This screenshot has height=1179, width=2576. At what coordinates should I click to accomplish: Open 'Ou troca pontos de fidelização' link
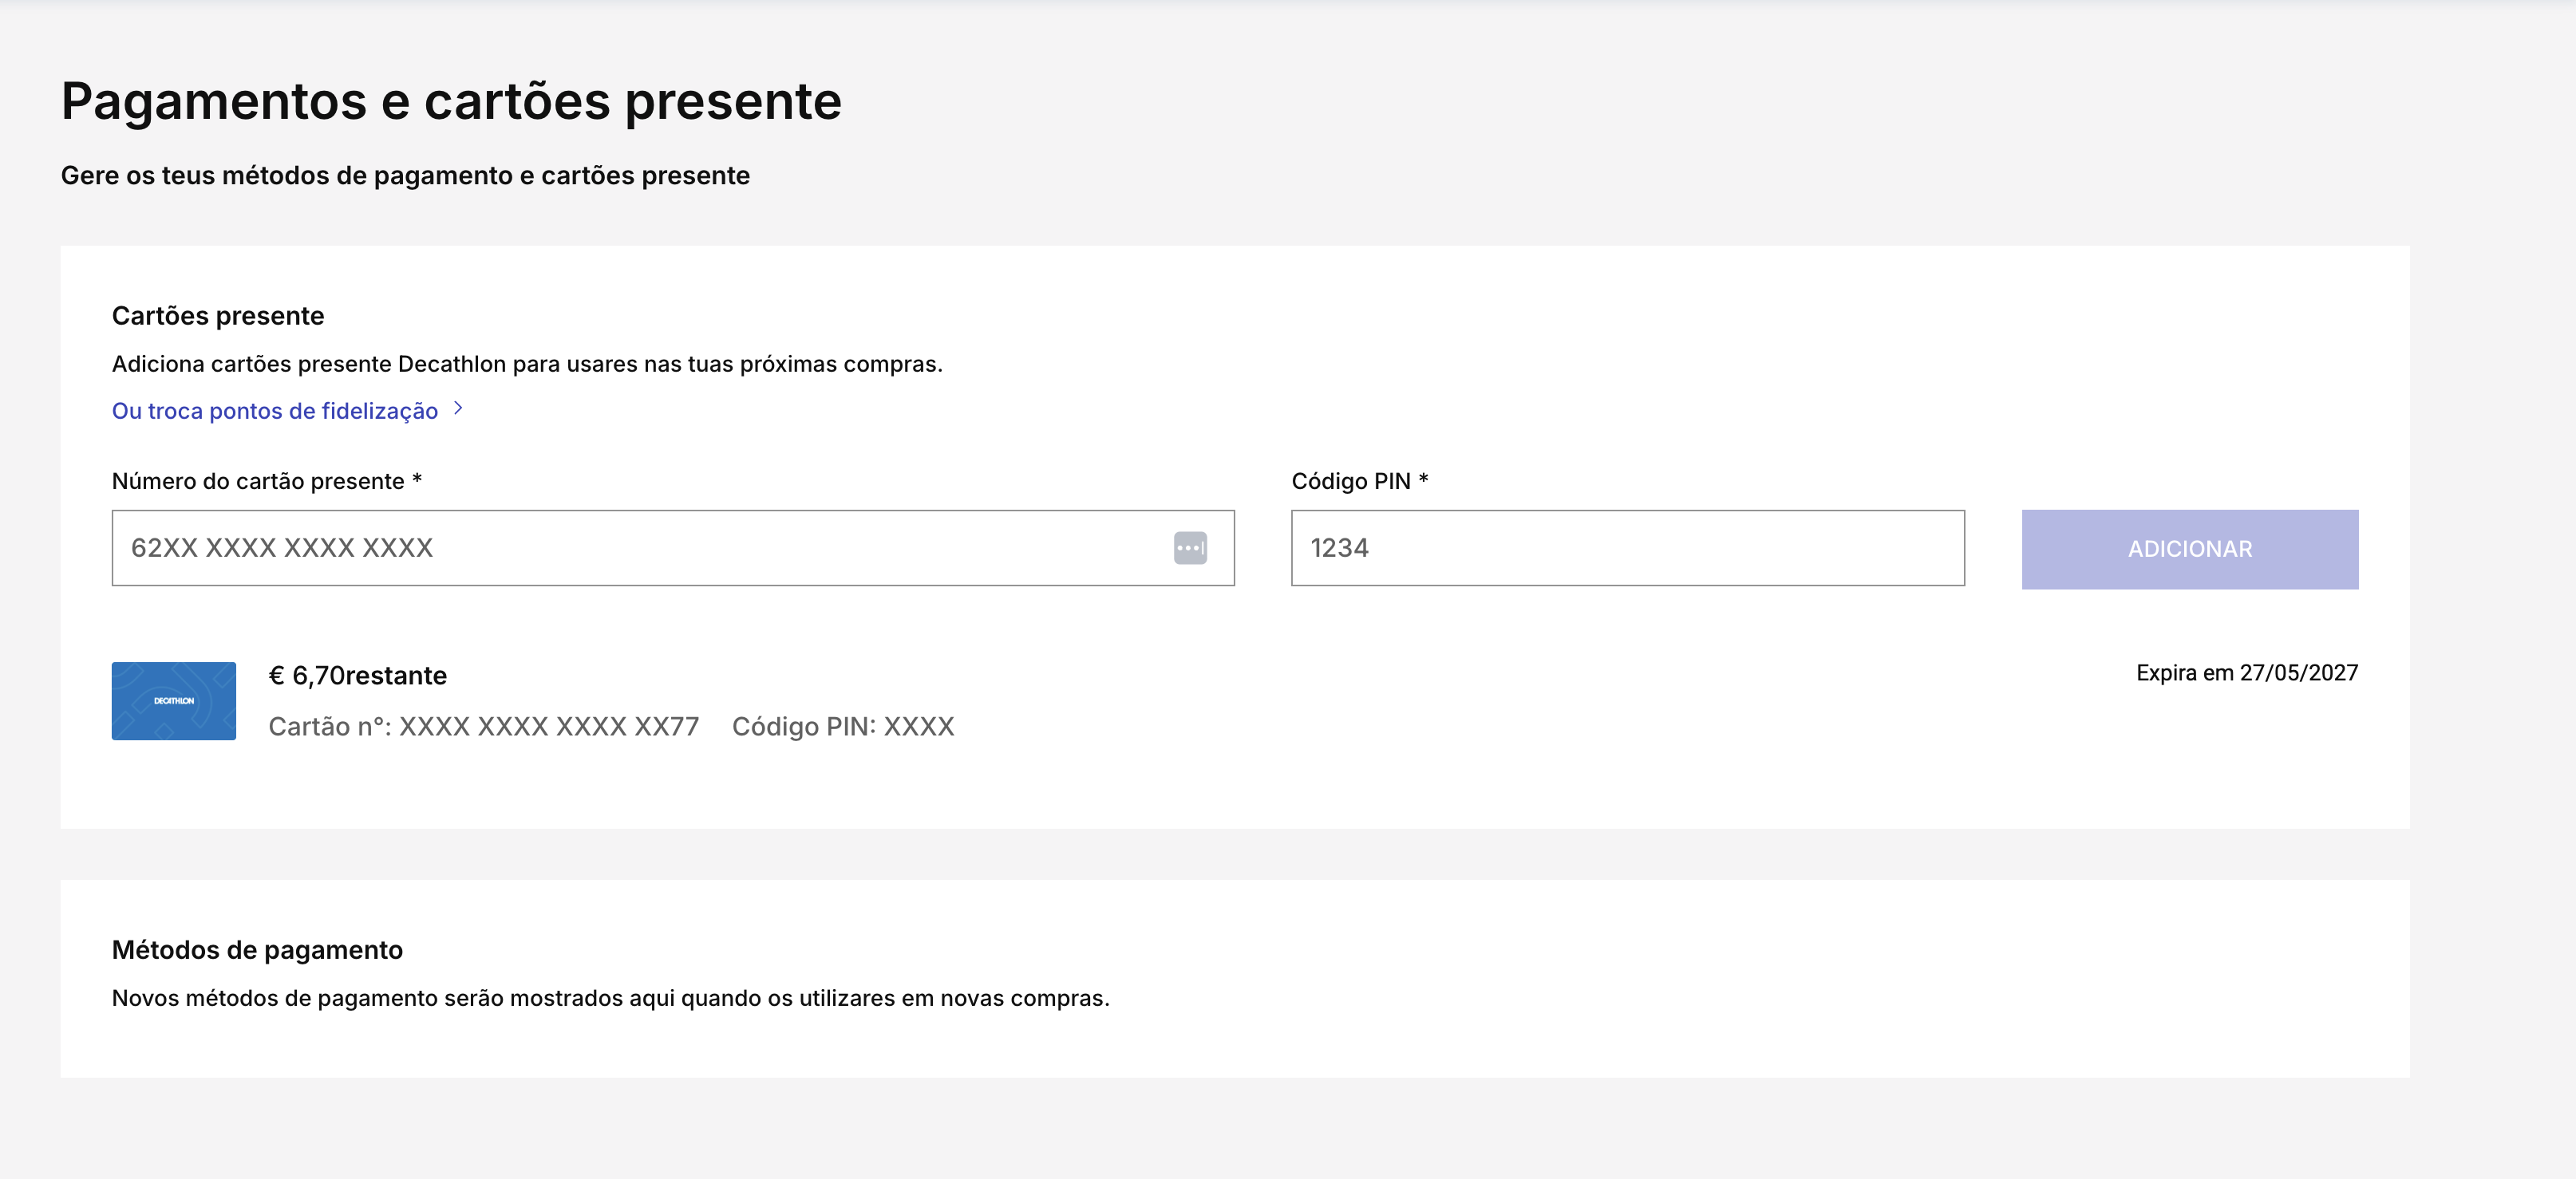pos(275,411)
